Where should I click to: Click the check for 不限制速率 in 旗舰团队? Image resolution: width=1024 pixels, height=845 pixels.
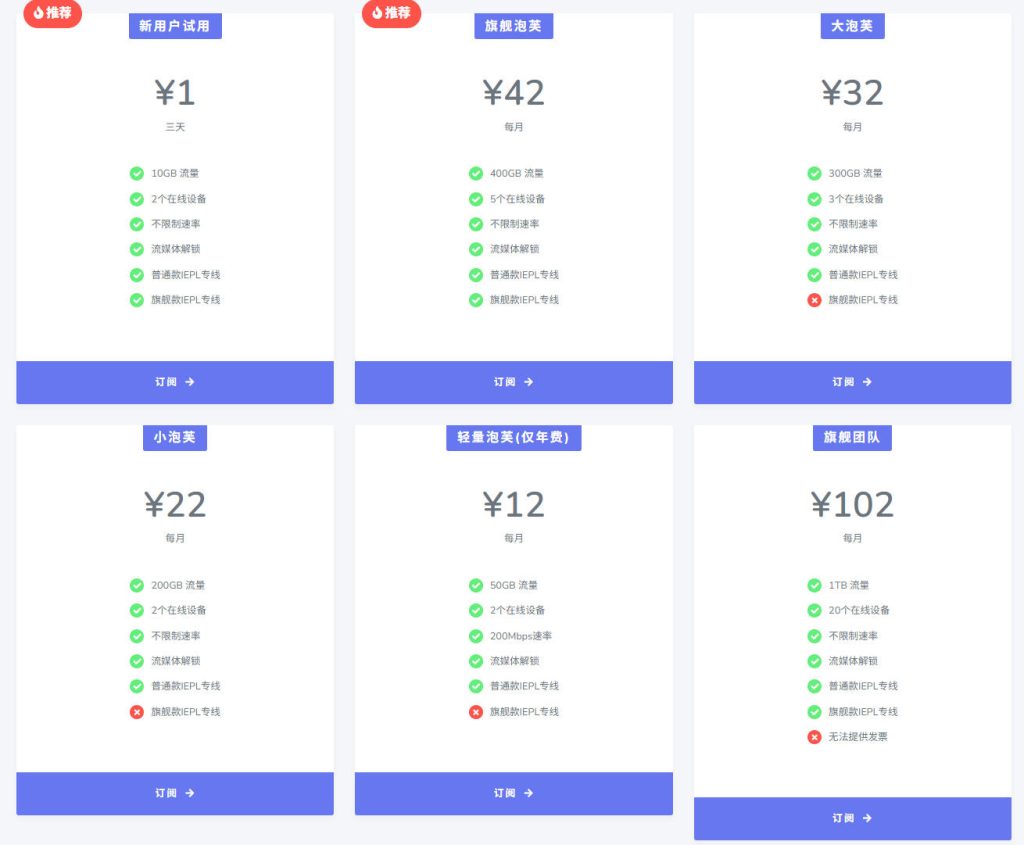pyautogui.click(x=814, y=635)
